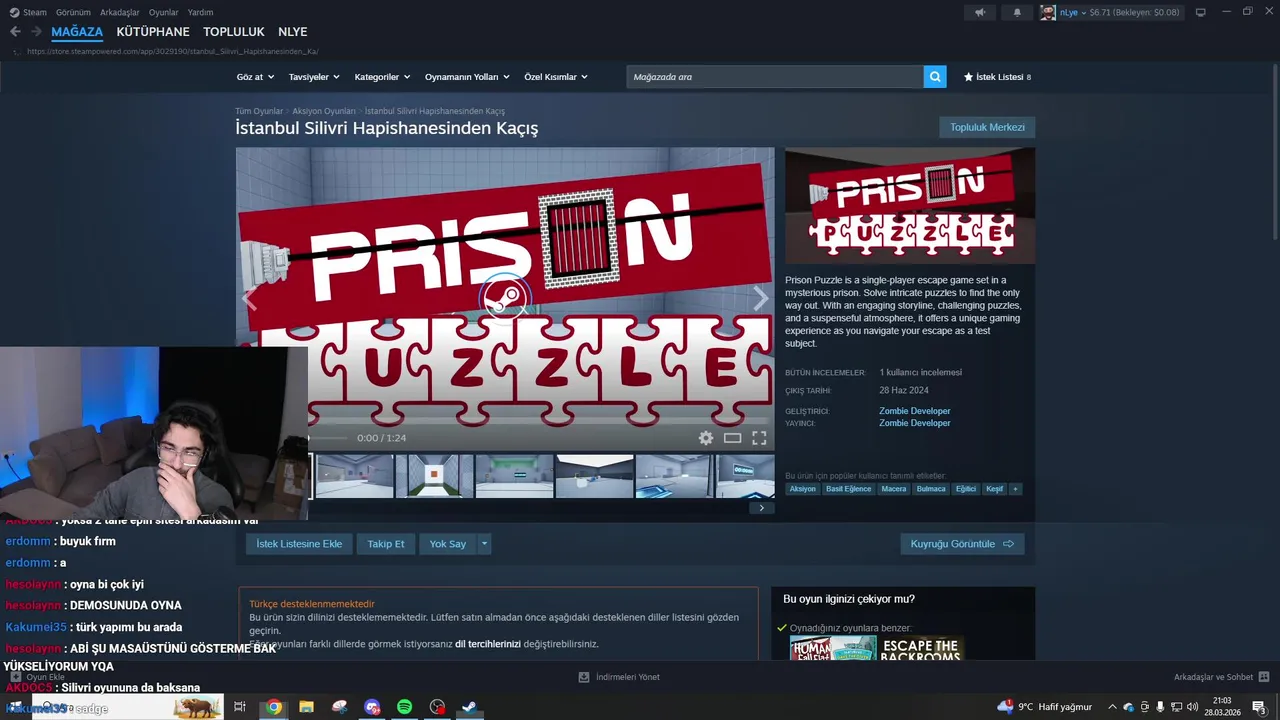Enter fullscreen on the trailer video
1280x720 pixels.
[759, 438]
